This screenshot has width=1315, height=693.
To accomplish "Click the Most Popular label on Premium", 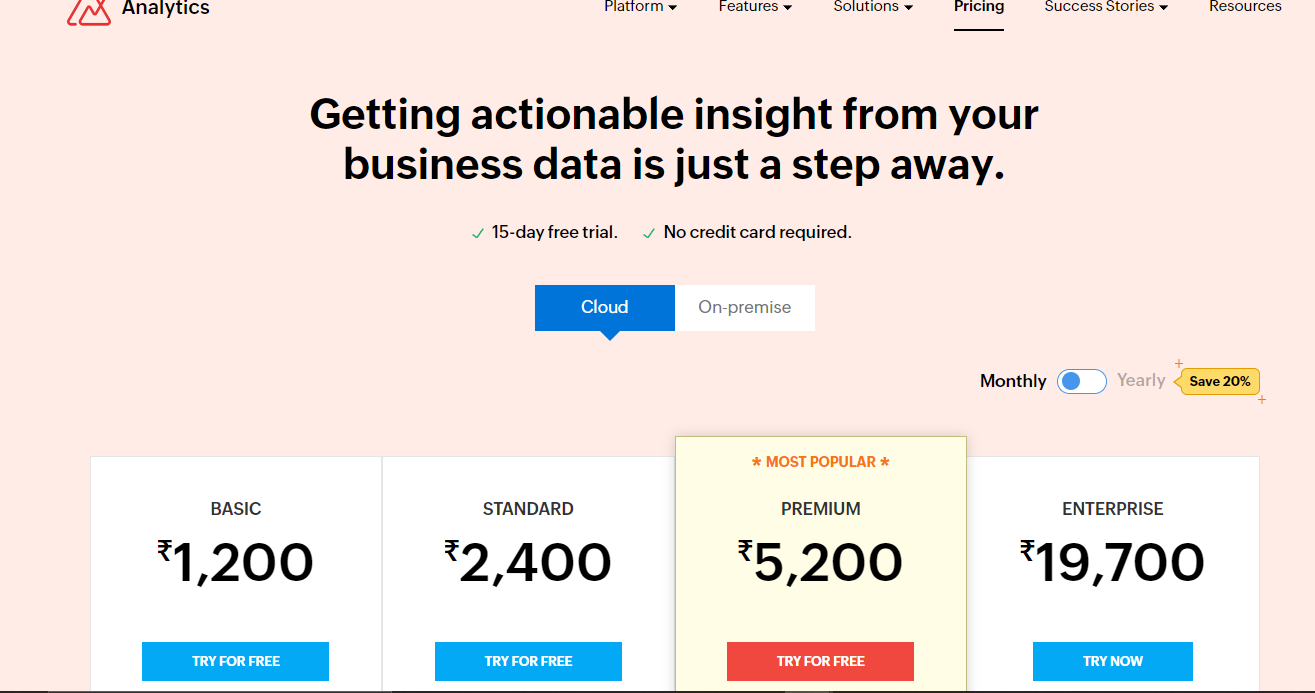I will (820, 462).
